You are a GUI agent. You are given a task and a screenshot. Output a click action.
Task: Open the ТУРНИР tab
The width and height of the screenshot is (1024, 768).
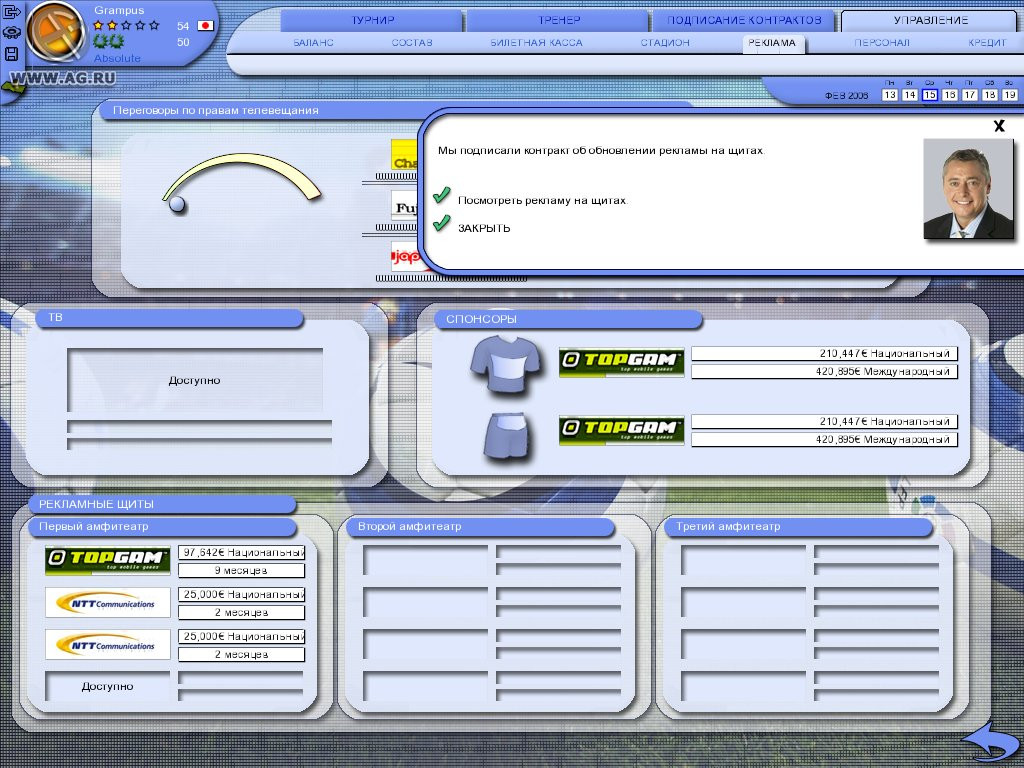tap(372, 20)
